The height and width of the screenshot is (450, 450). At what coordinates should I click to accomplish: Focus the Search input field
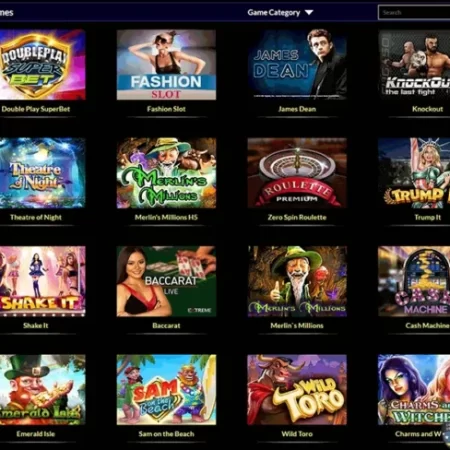click(x=414, y=13)
